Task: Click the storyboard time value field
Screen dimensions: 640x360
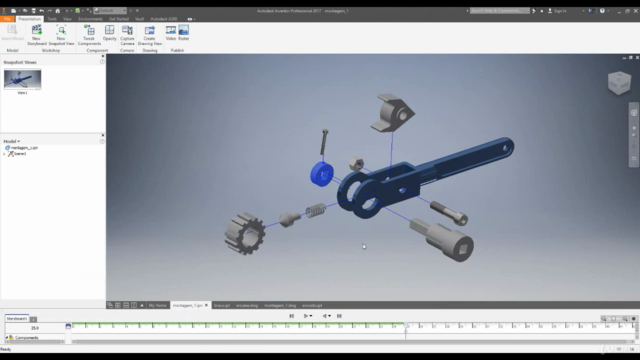Action: point(35,328)
